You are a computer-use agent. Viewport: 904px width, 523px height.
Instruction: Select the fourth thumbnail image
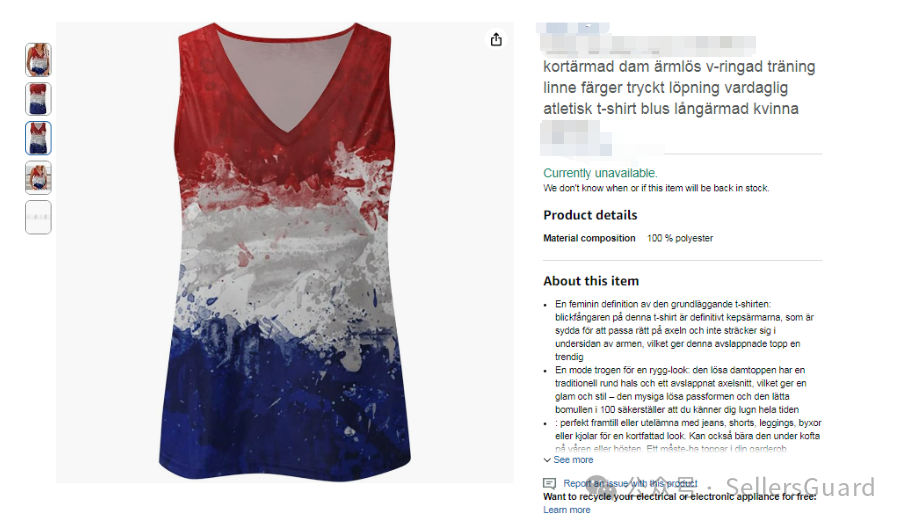coord(38,178)
